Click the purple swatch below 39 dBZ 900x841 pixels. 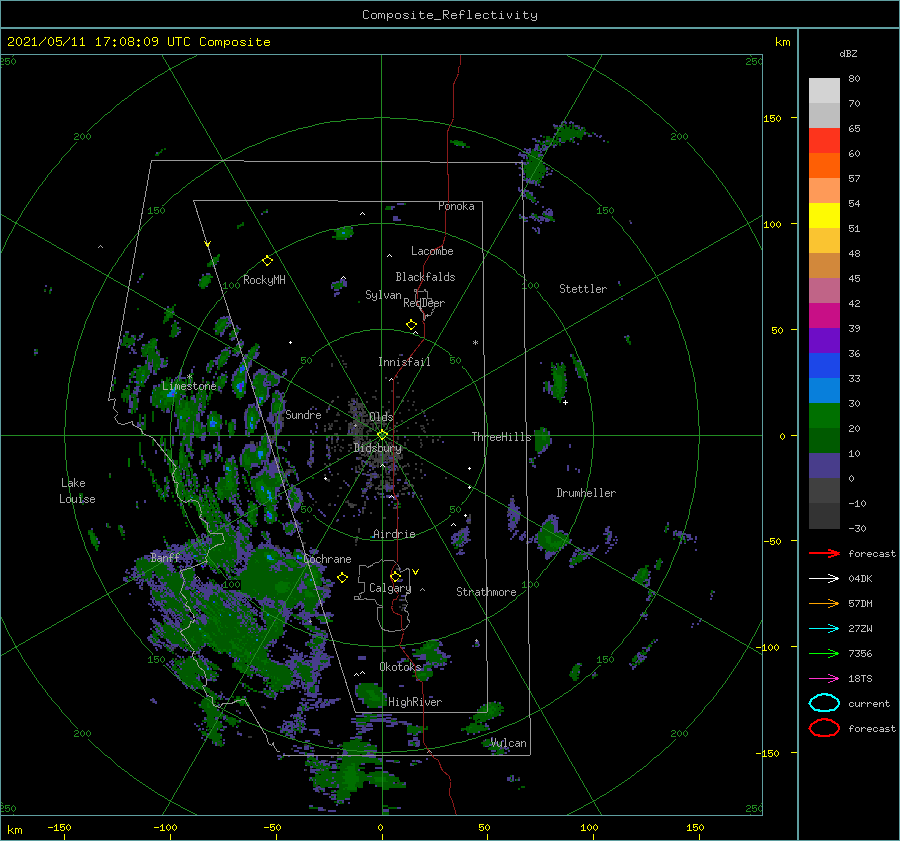tap(824, 340)
